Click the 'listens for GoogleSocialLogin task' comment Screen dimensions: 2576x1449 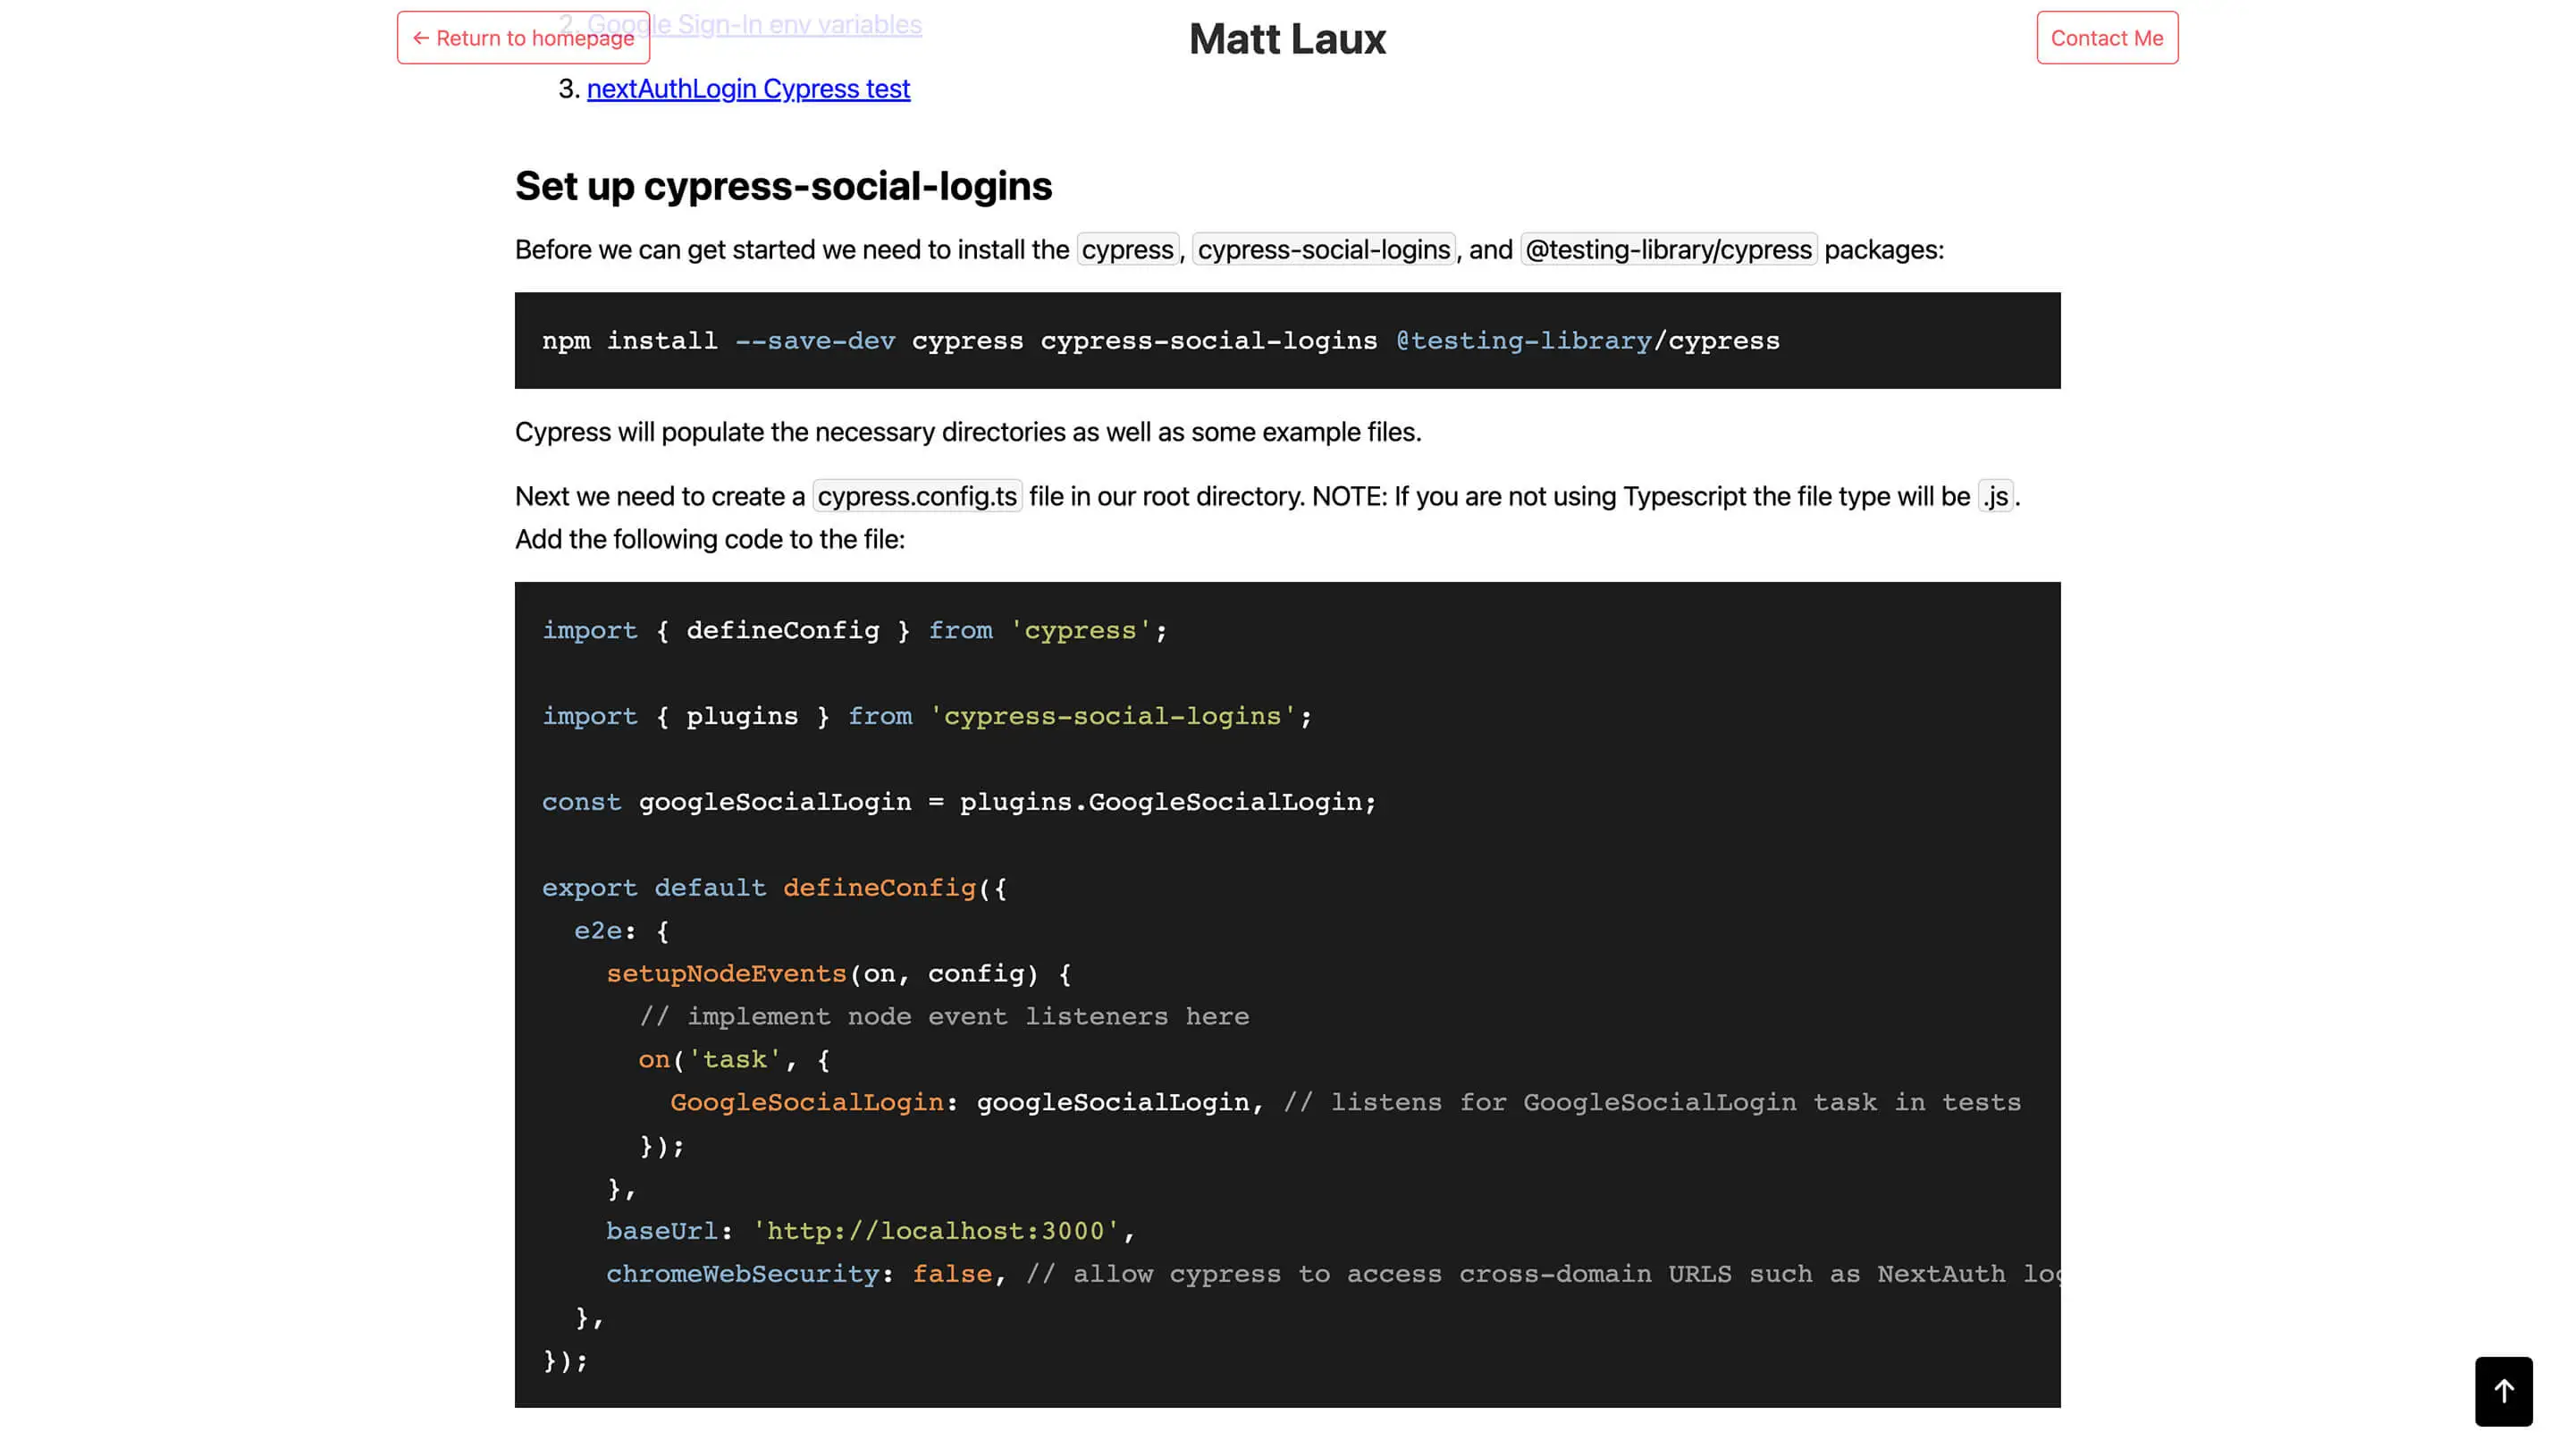click(1651, 1102)
